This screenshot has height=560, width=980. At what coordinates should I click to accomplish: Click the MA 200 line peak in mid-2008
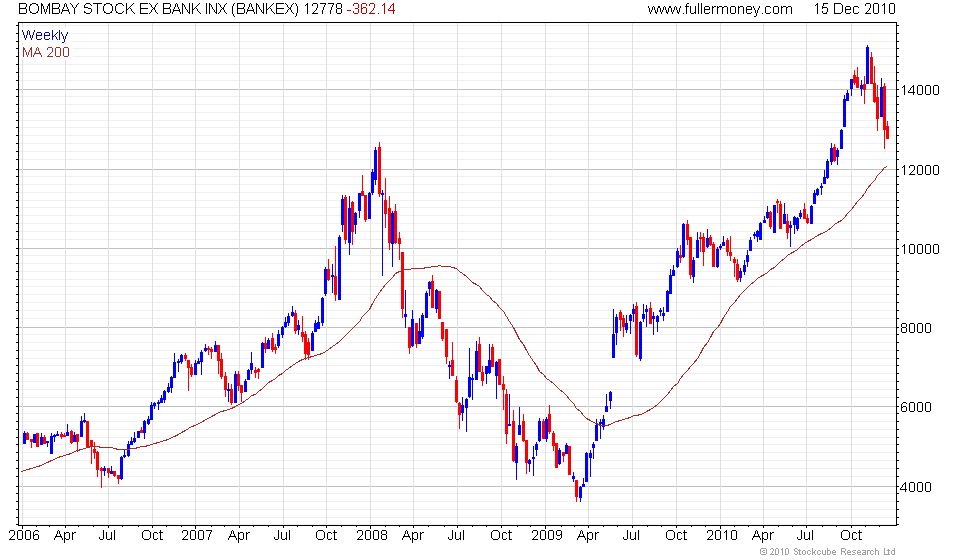point(442,266)
